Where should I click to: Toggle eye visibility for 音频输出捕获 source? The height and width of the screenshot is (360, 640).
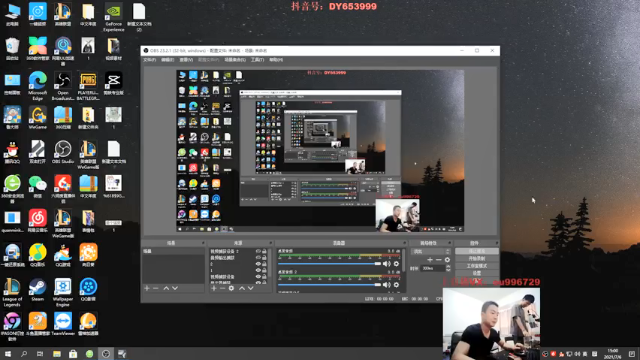point(258,258)
